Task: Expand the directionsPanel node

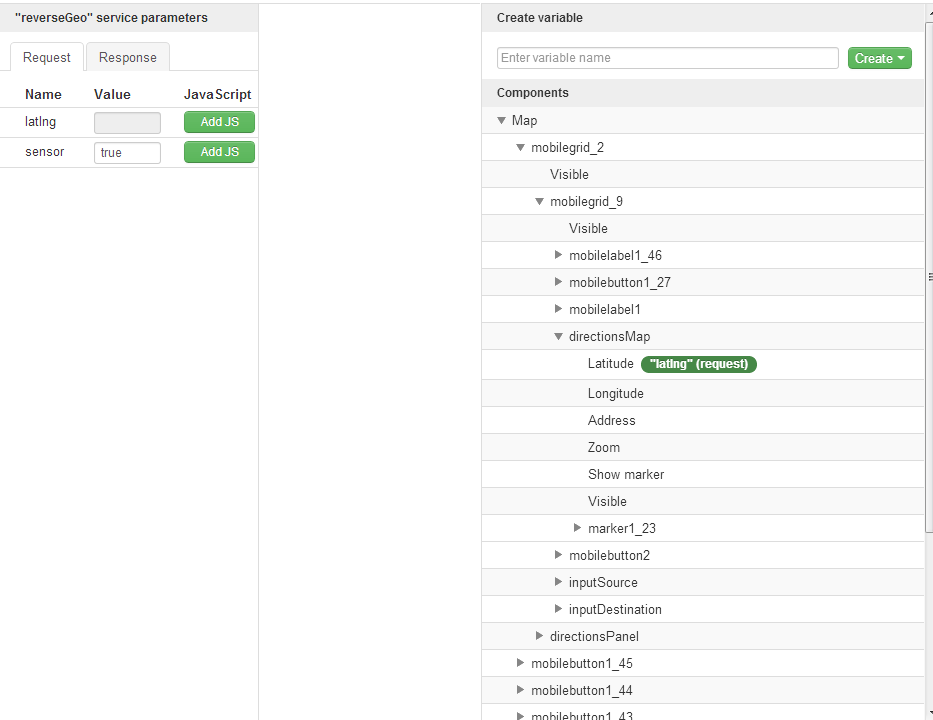Action: tap(539, 636)
